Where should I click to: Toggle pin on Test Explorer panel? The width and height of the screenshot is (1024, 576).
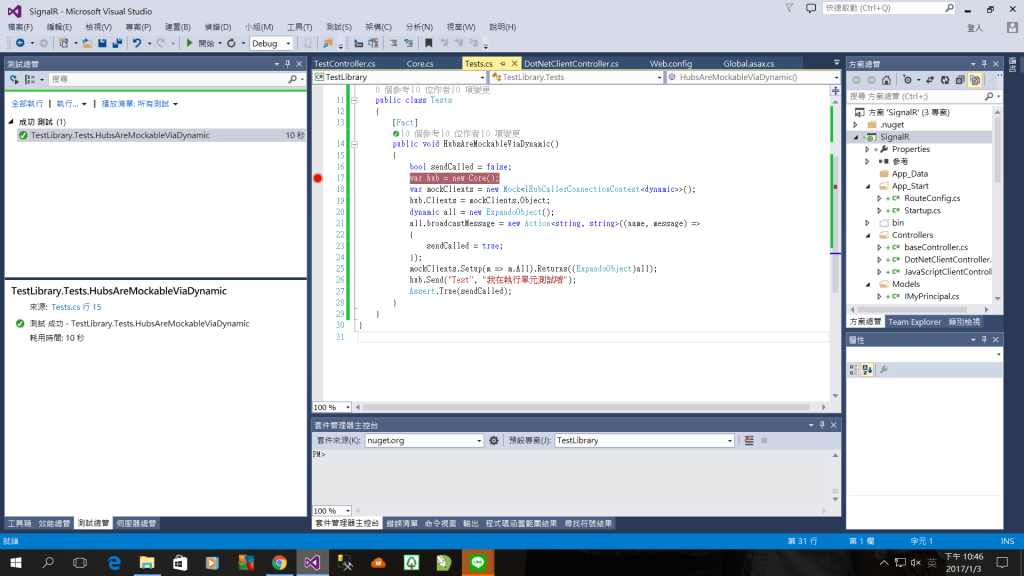[288, 63]
